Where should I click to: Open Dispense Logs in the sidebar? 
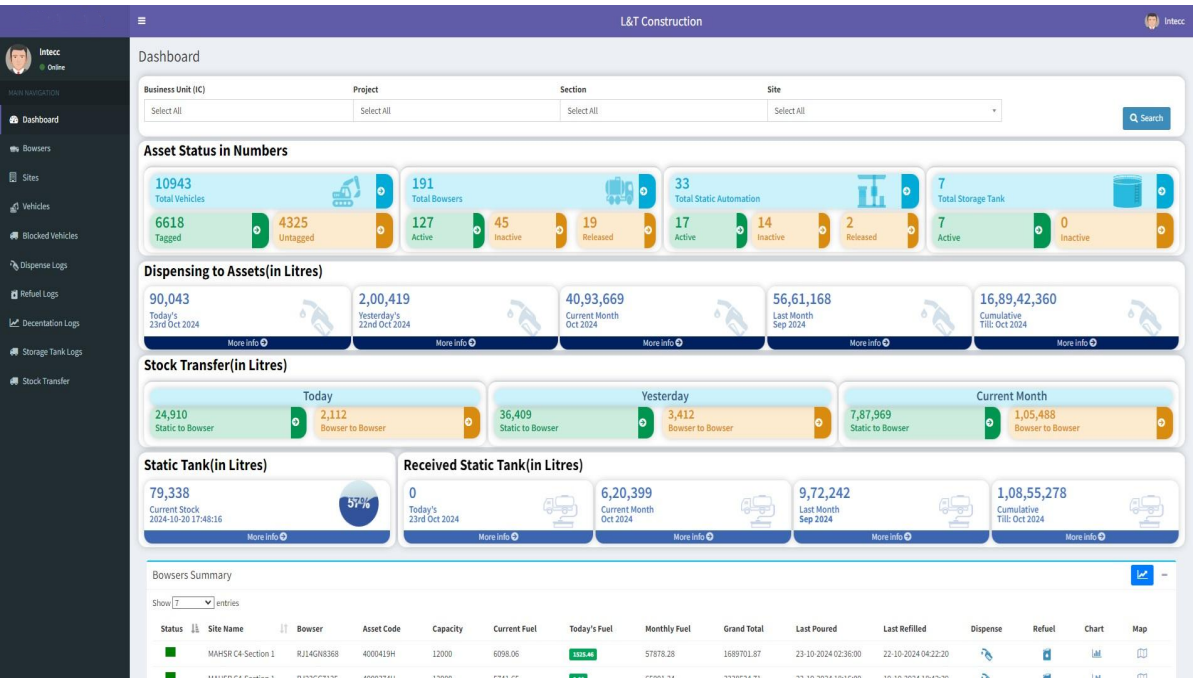65,265
